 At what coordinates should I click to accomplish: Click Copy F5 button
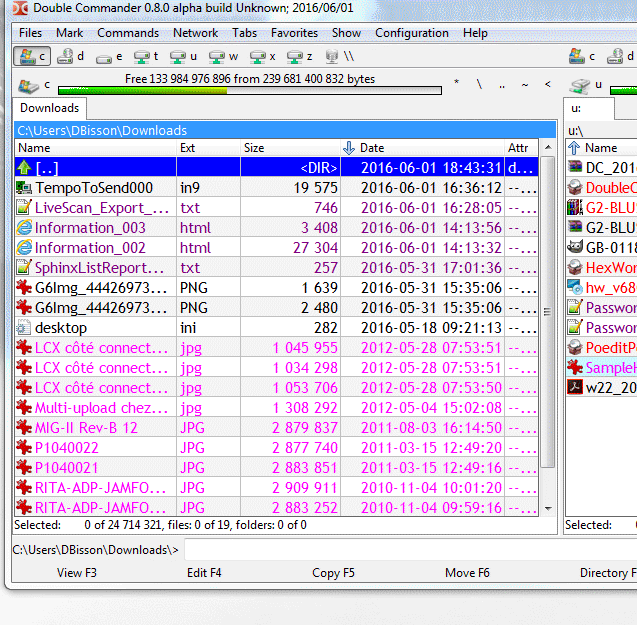coord(333,573)
